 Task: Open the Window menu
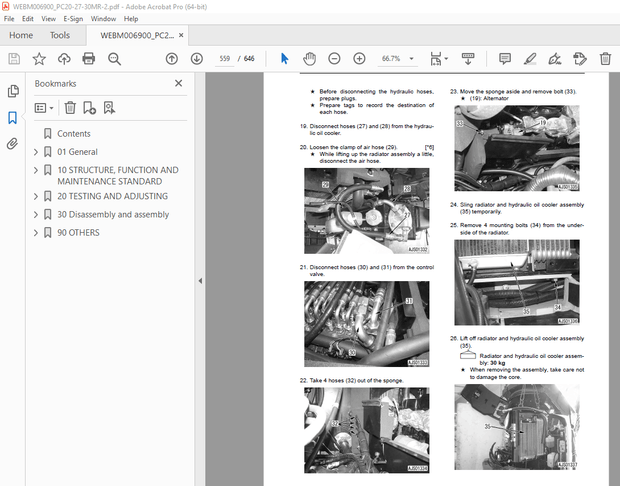tap(103, 19)
